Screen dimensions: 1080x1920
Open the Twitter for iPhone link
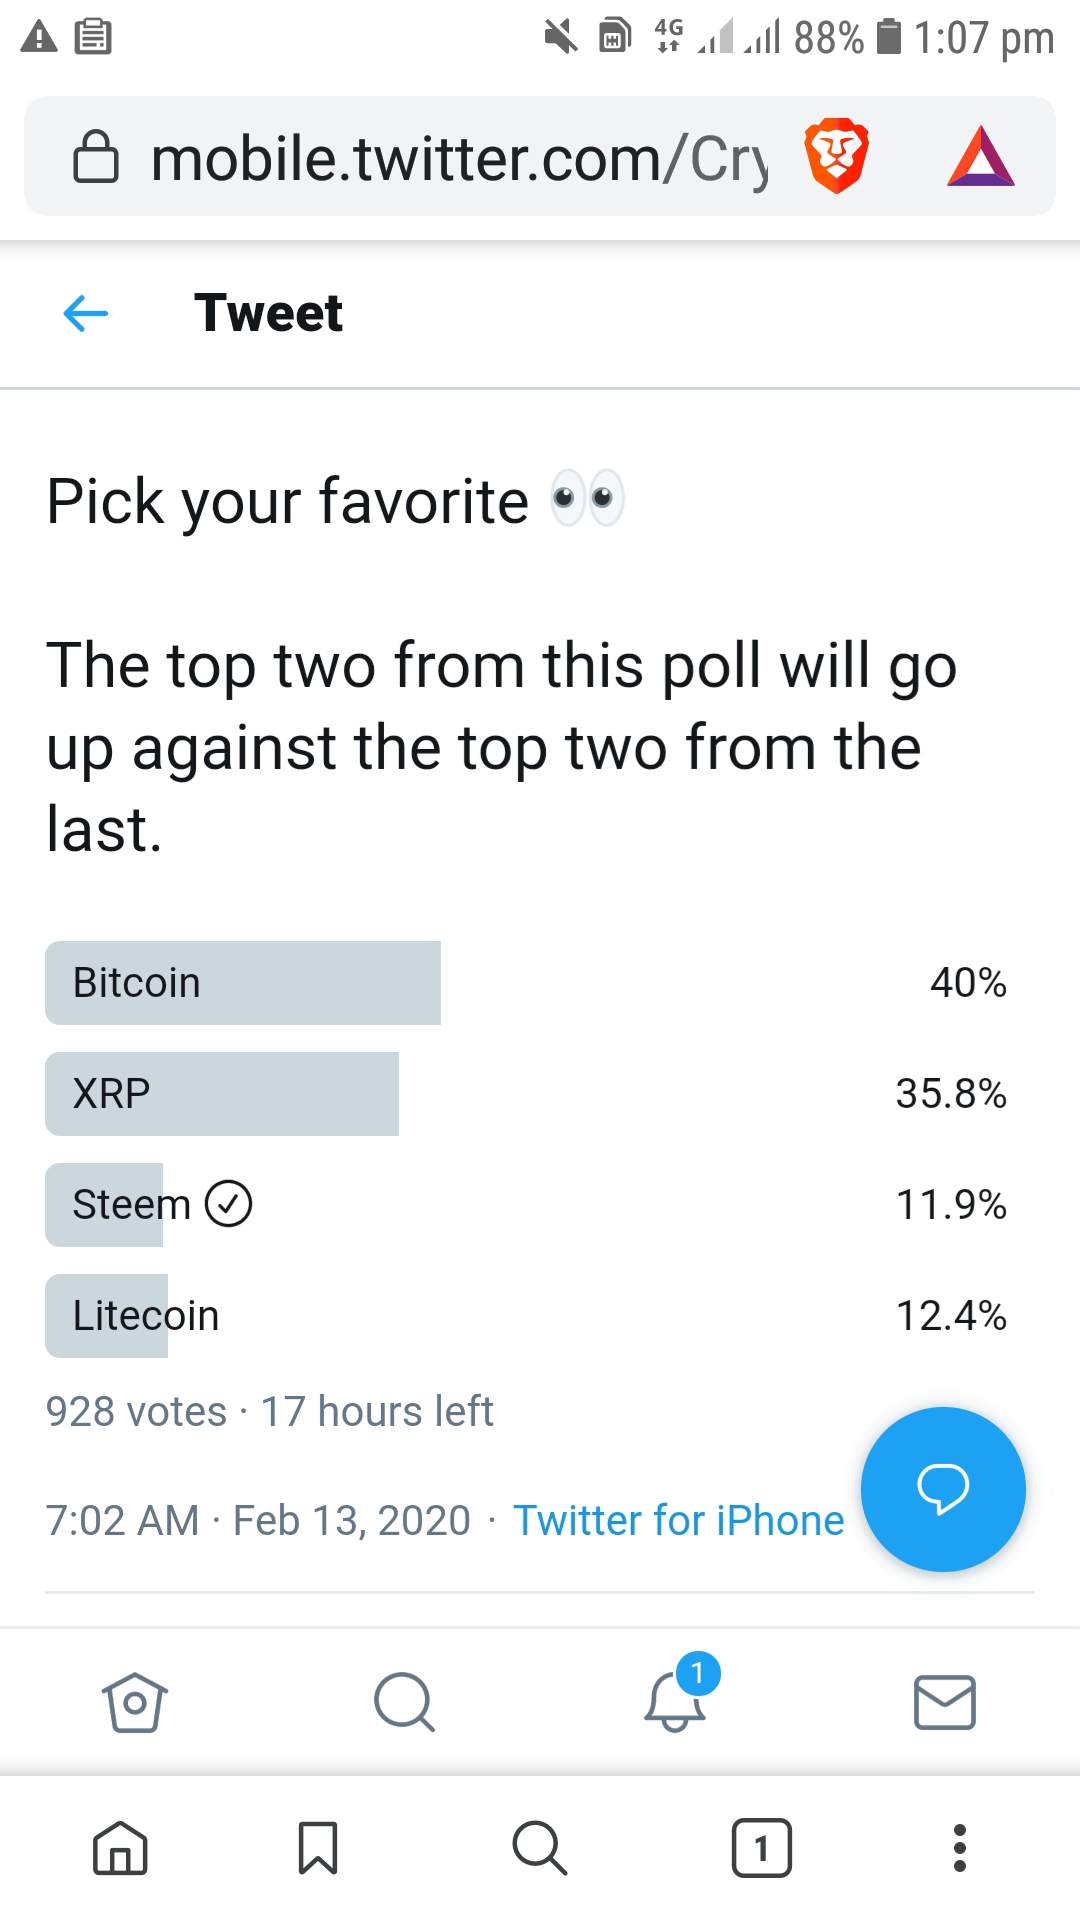pyautogui.click(x=678, y=1520)
